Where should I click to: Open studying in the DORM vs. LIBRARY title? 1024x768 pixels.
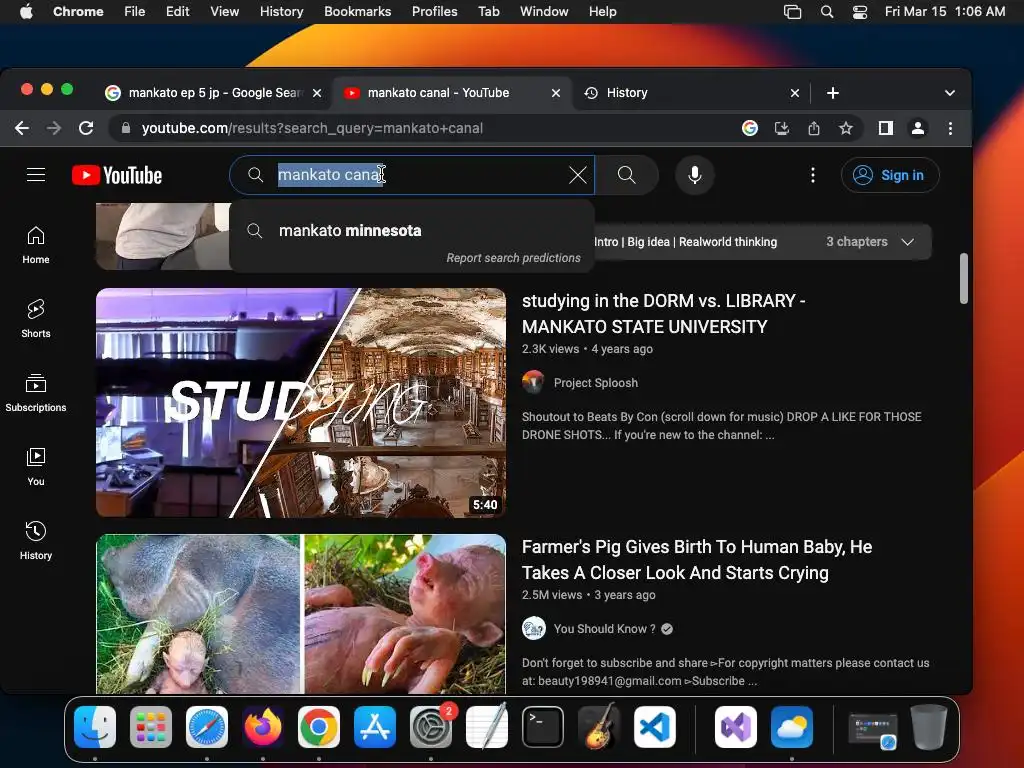click(x=664, y=313)
